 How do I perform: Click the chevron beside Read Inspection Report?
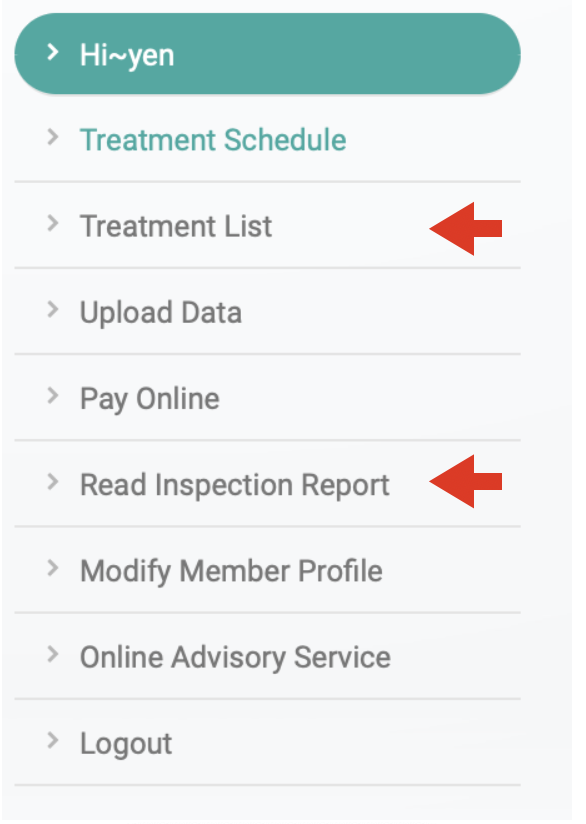click(x=53, y=482)
